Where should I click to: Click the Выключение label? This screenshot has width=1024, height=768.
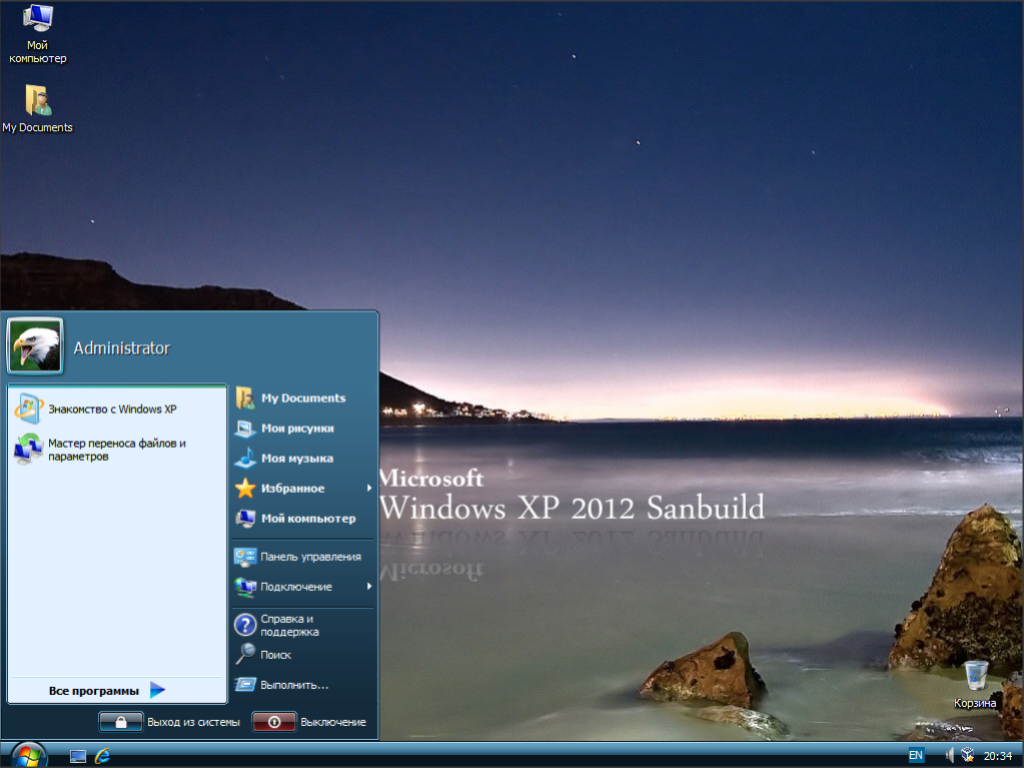click(x=333, y=722)
